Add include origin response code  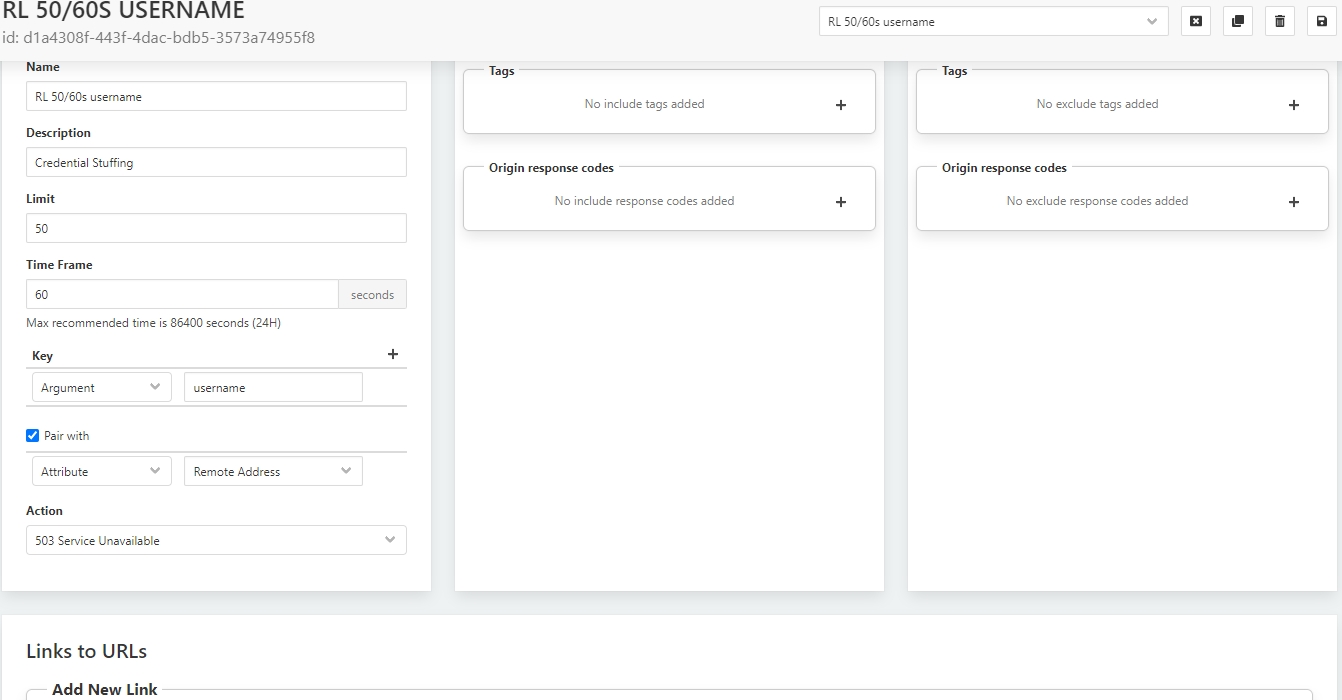[x=840, y=202]
